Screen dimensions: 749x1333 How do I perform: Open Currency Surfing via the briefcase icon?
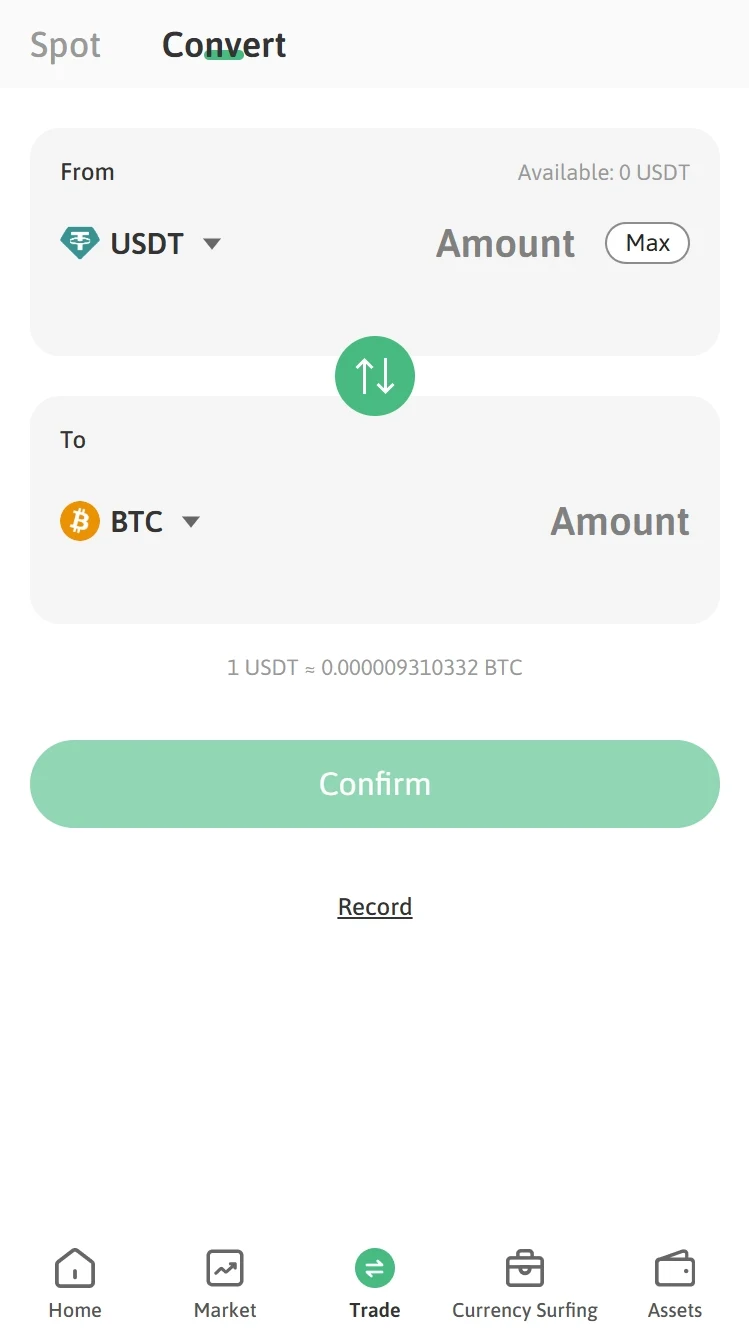[x=525, y=1268]
